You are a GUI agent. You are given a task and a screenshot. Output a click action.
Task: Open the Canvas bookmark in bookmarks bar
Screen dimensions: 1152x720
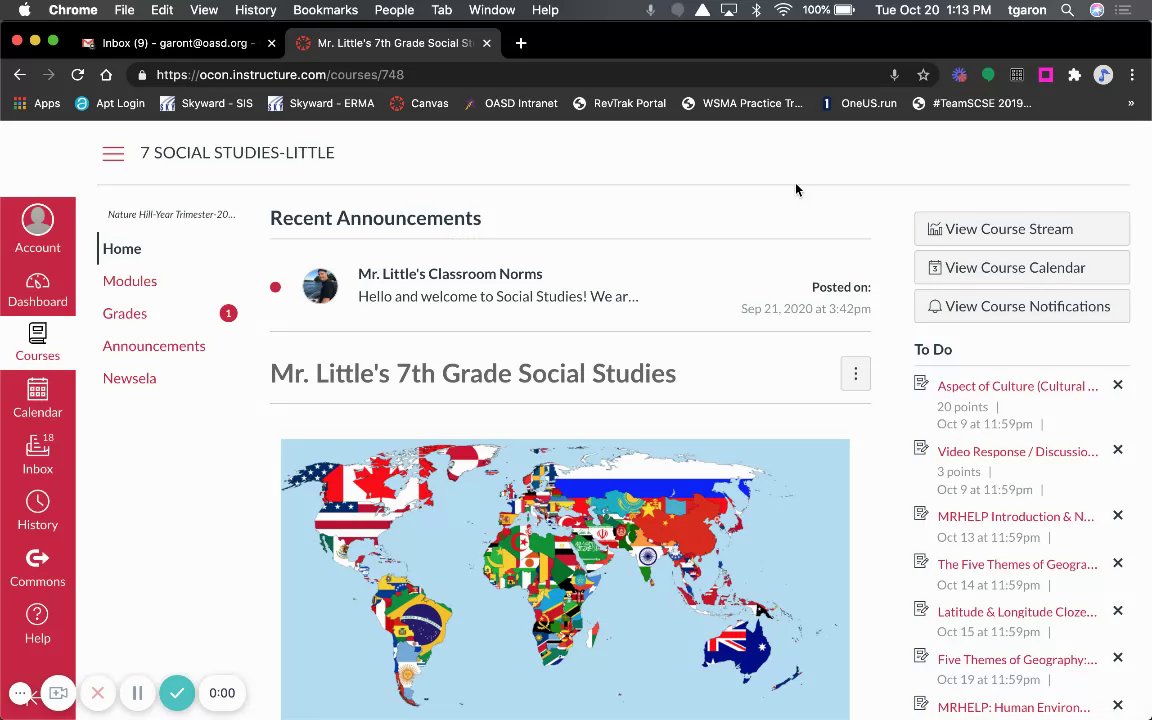(x=419, y=104)
